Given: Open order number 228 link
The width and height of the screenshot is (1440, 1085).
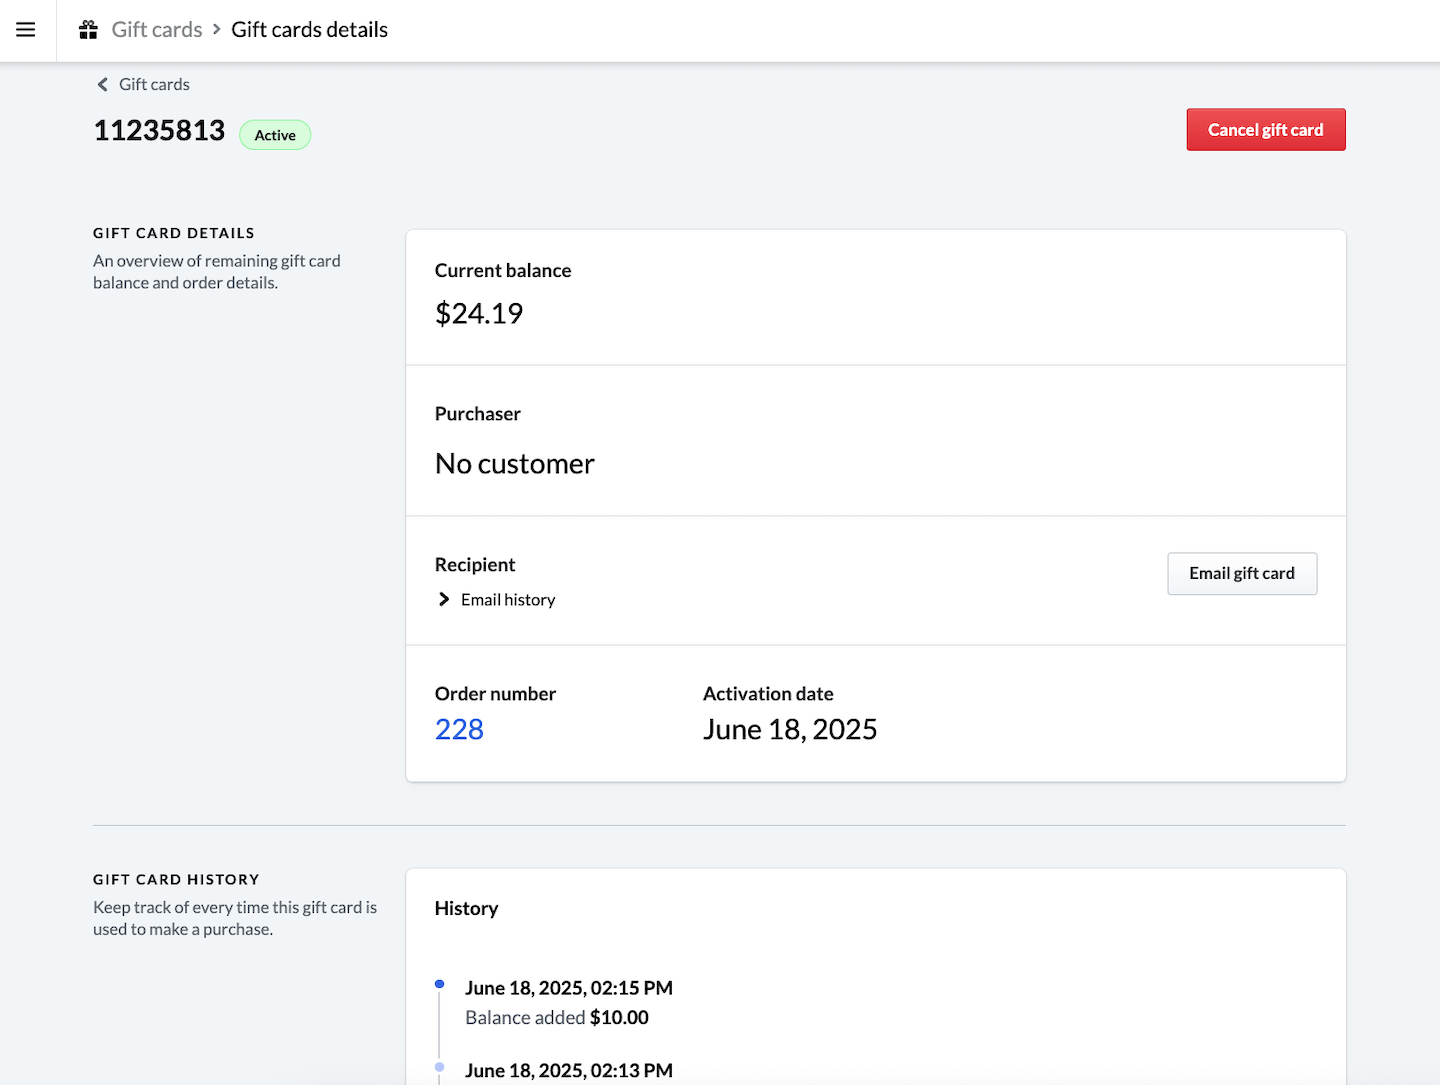Looking at the screenshot, I should 459,730.
